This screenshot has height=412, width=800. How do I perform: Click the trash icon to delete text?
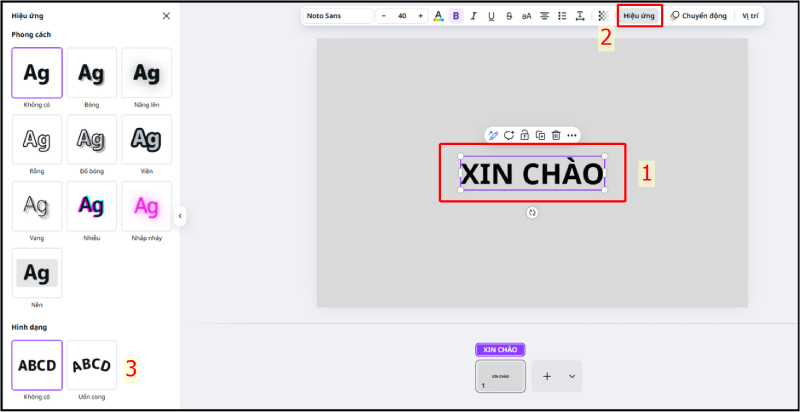pyautogui.click(x=555, y=135)
